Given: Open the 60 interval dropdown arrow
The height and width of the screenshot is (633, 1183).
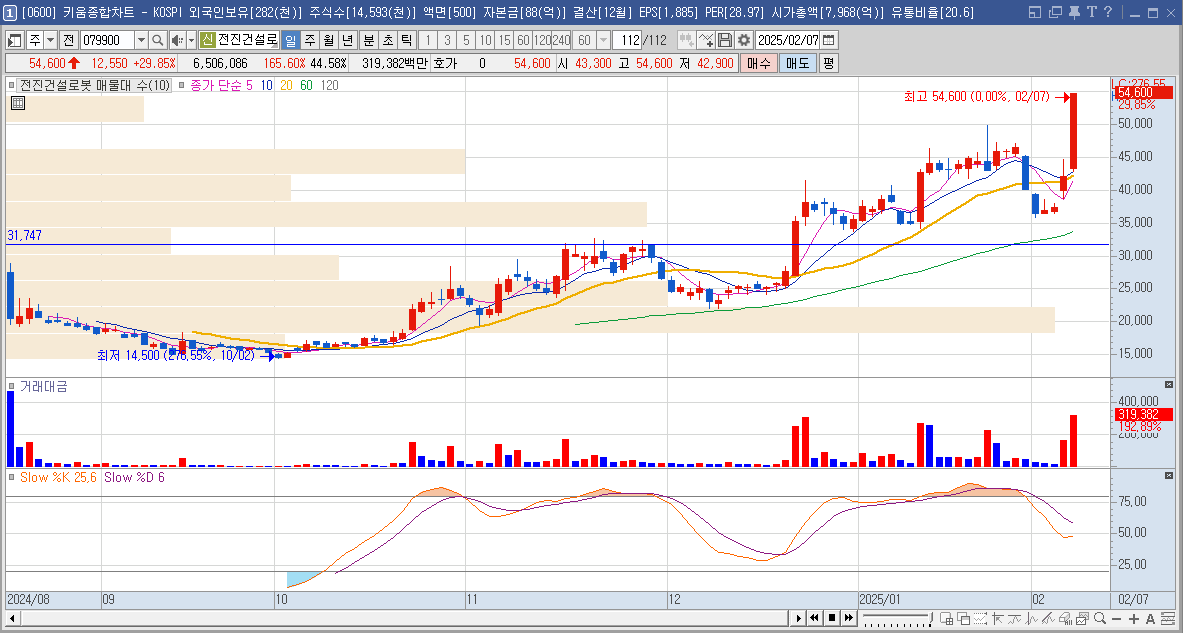Looking at the screenshot, I should click(x=603, y=40).
